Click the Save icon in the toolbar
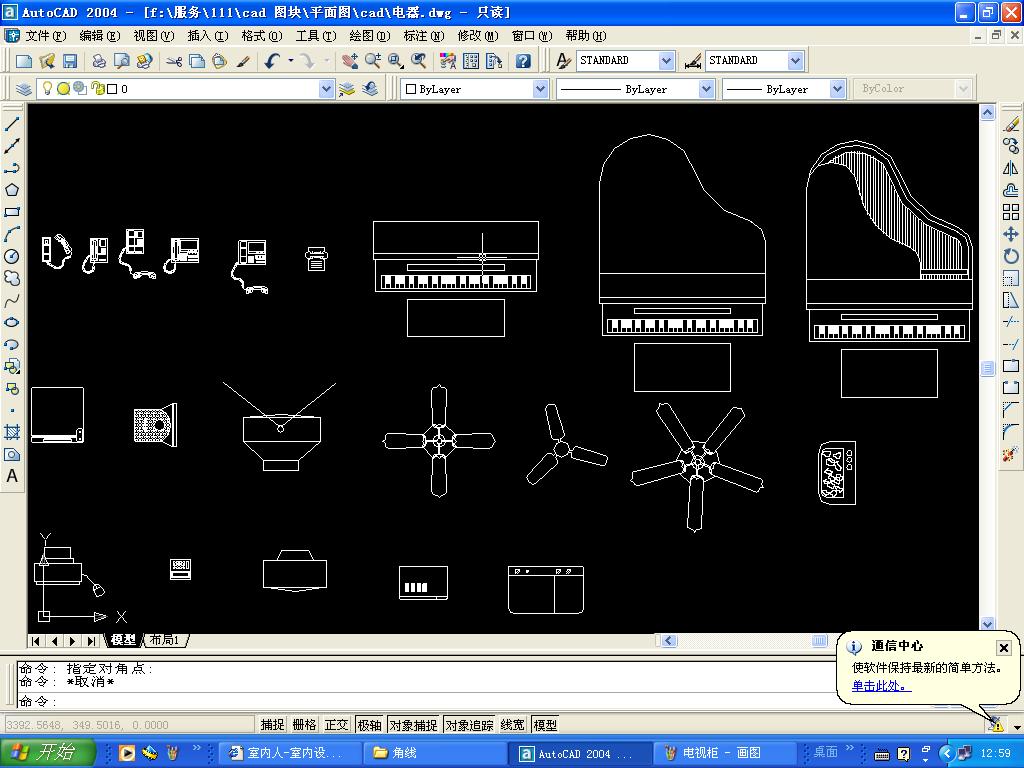Viewport: 1024px width, 768px height. coord(69,61)
